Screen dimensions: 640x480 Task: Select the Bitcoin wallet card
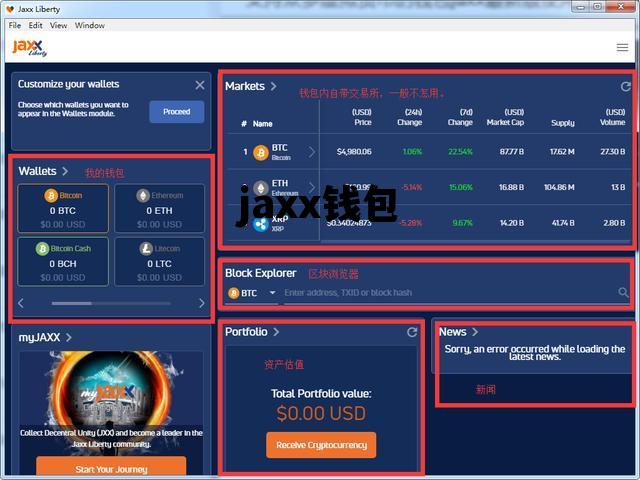63,209
